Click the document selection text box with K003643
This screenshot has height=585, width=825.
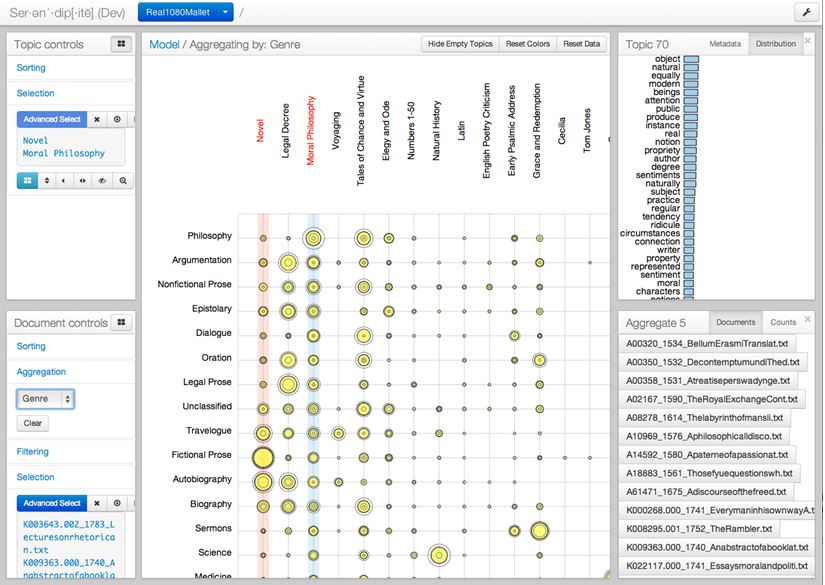coord(71,546)
